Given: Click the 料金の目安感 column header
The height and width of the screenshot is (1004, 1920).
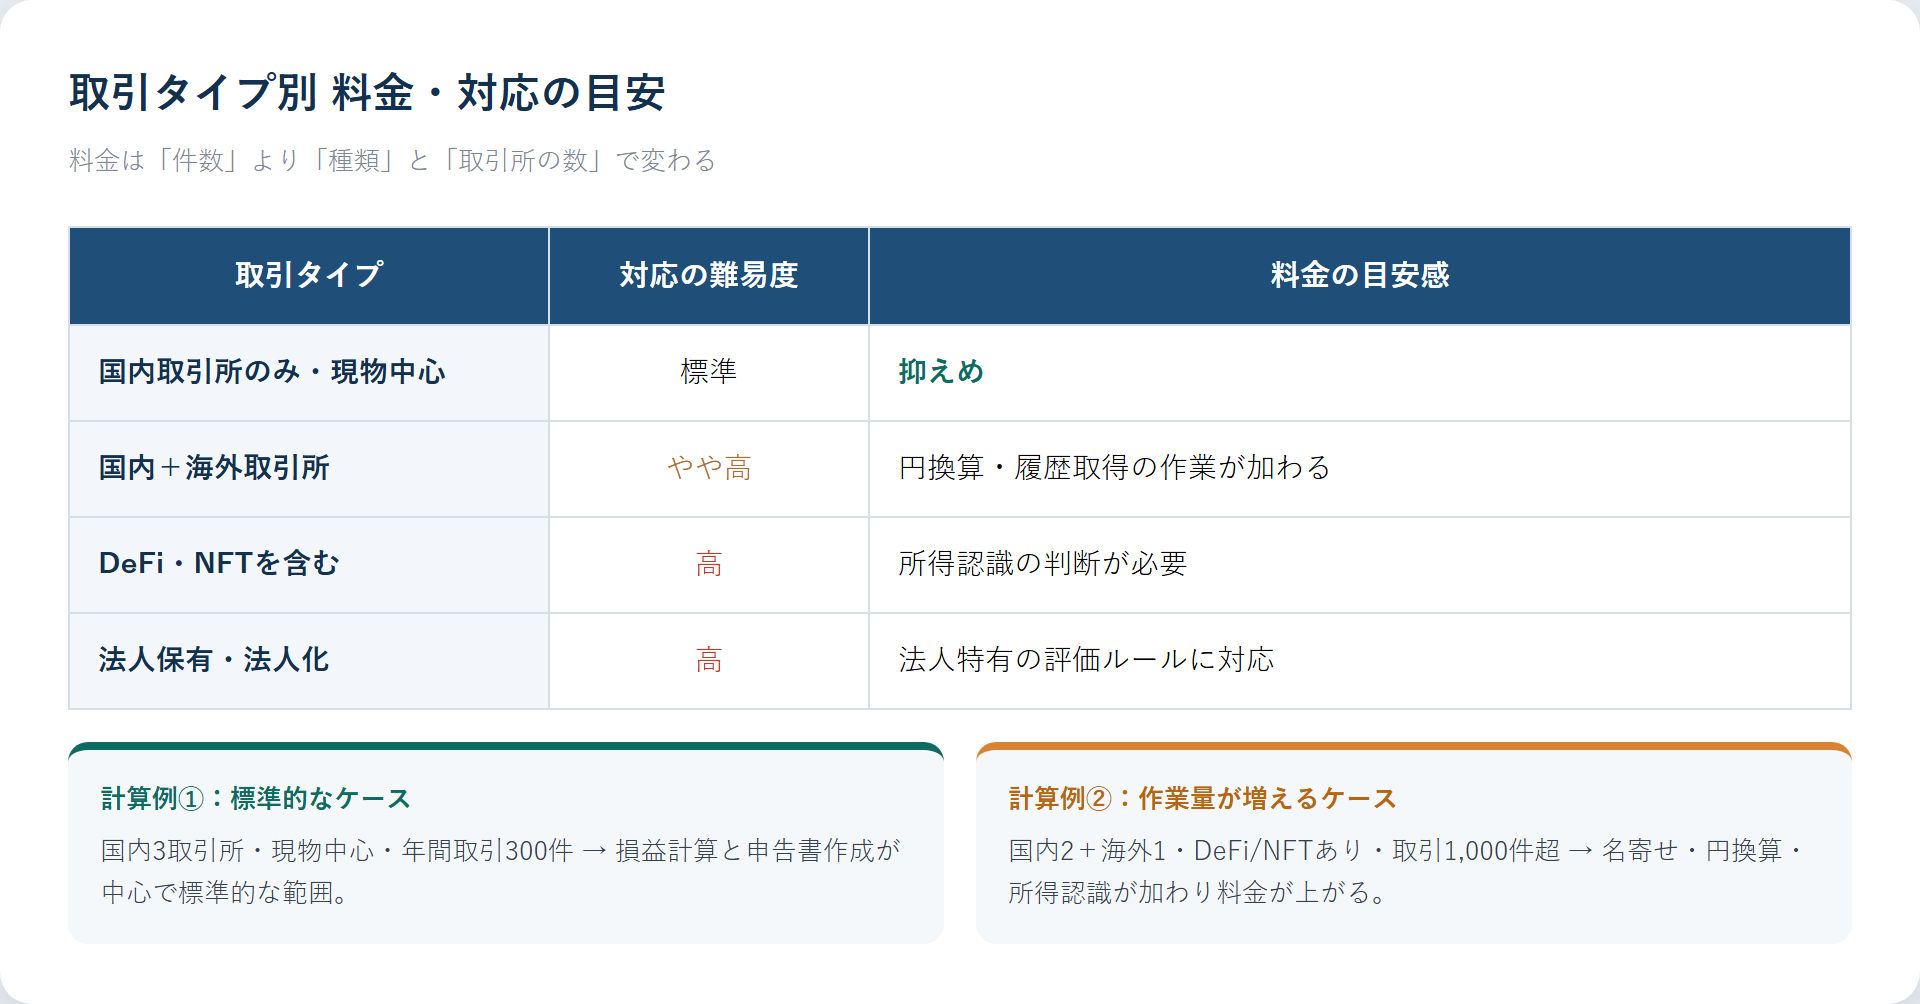Looking at the screenshot, I should (x=1360, y=275).
